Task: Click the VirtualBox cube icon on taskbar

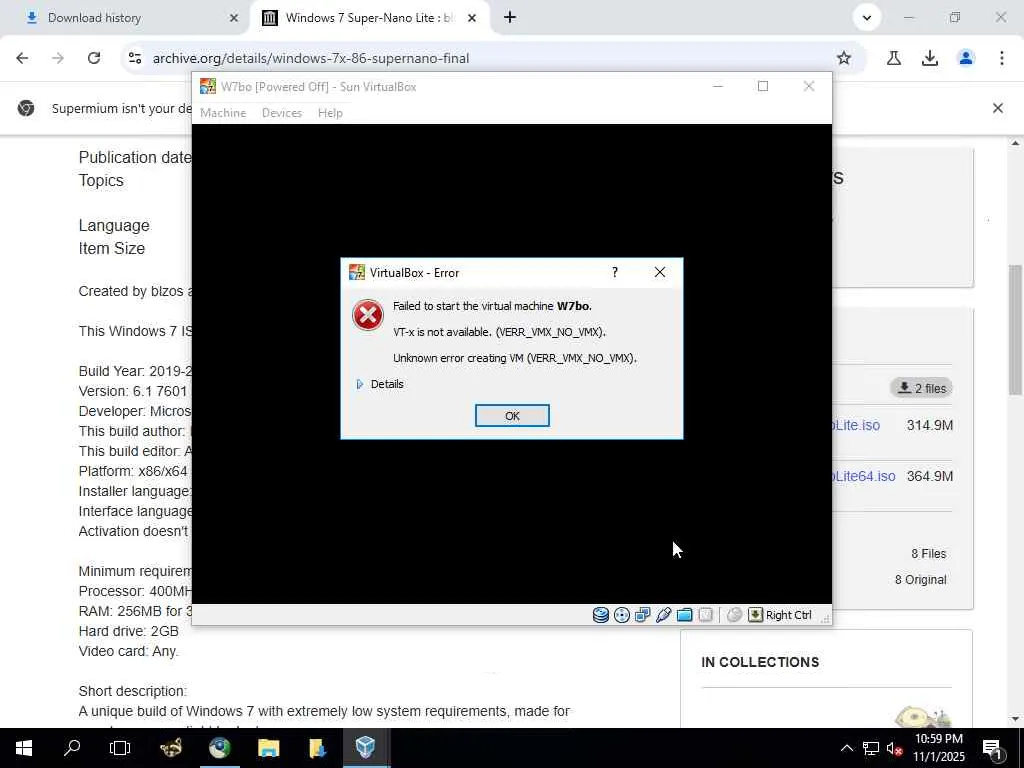Action: click(x=366, y=748)
